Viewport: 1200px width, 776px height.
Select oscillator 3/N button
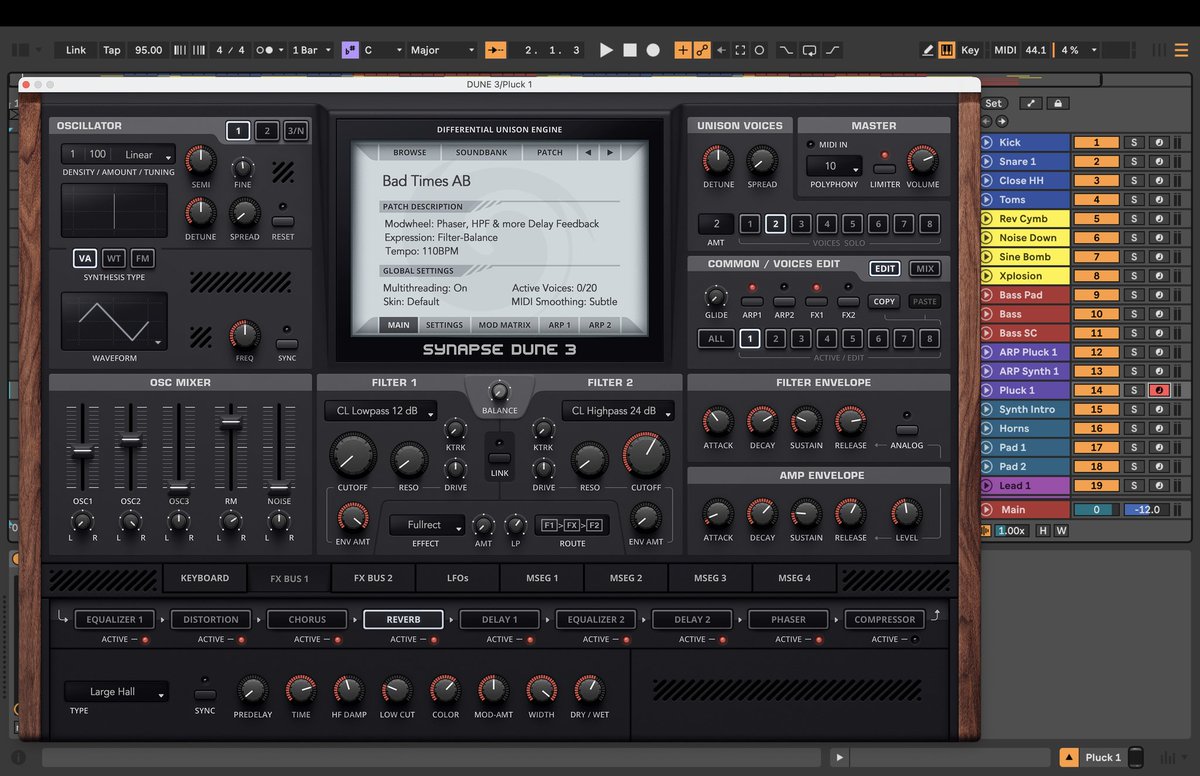(x=296, y=130)
